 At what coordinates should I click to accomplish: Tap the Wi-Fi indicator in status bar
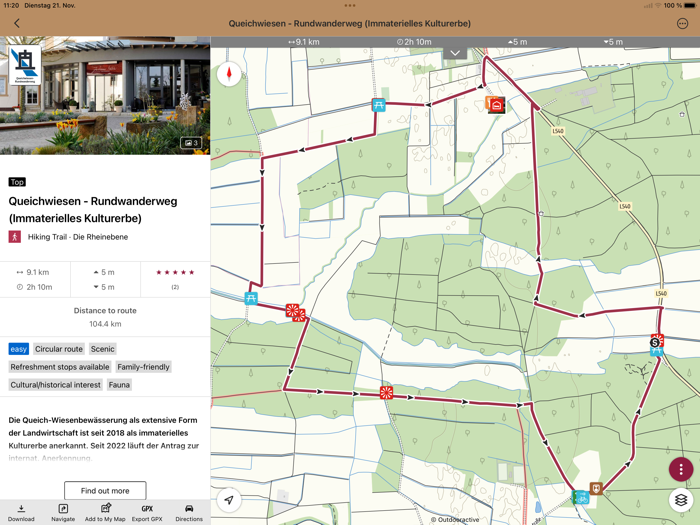coord(658,5)
